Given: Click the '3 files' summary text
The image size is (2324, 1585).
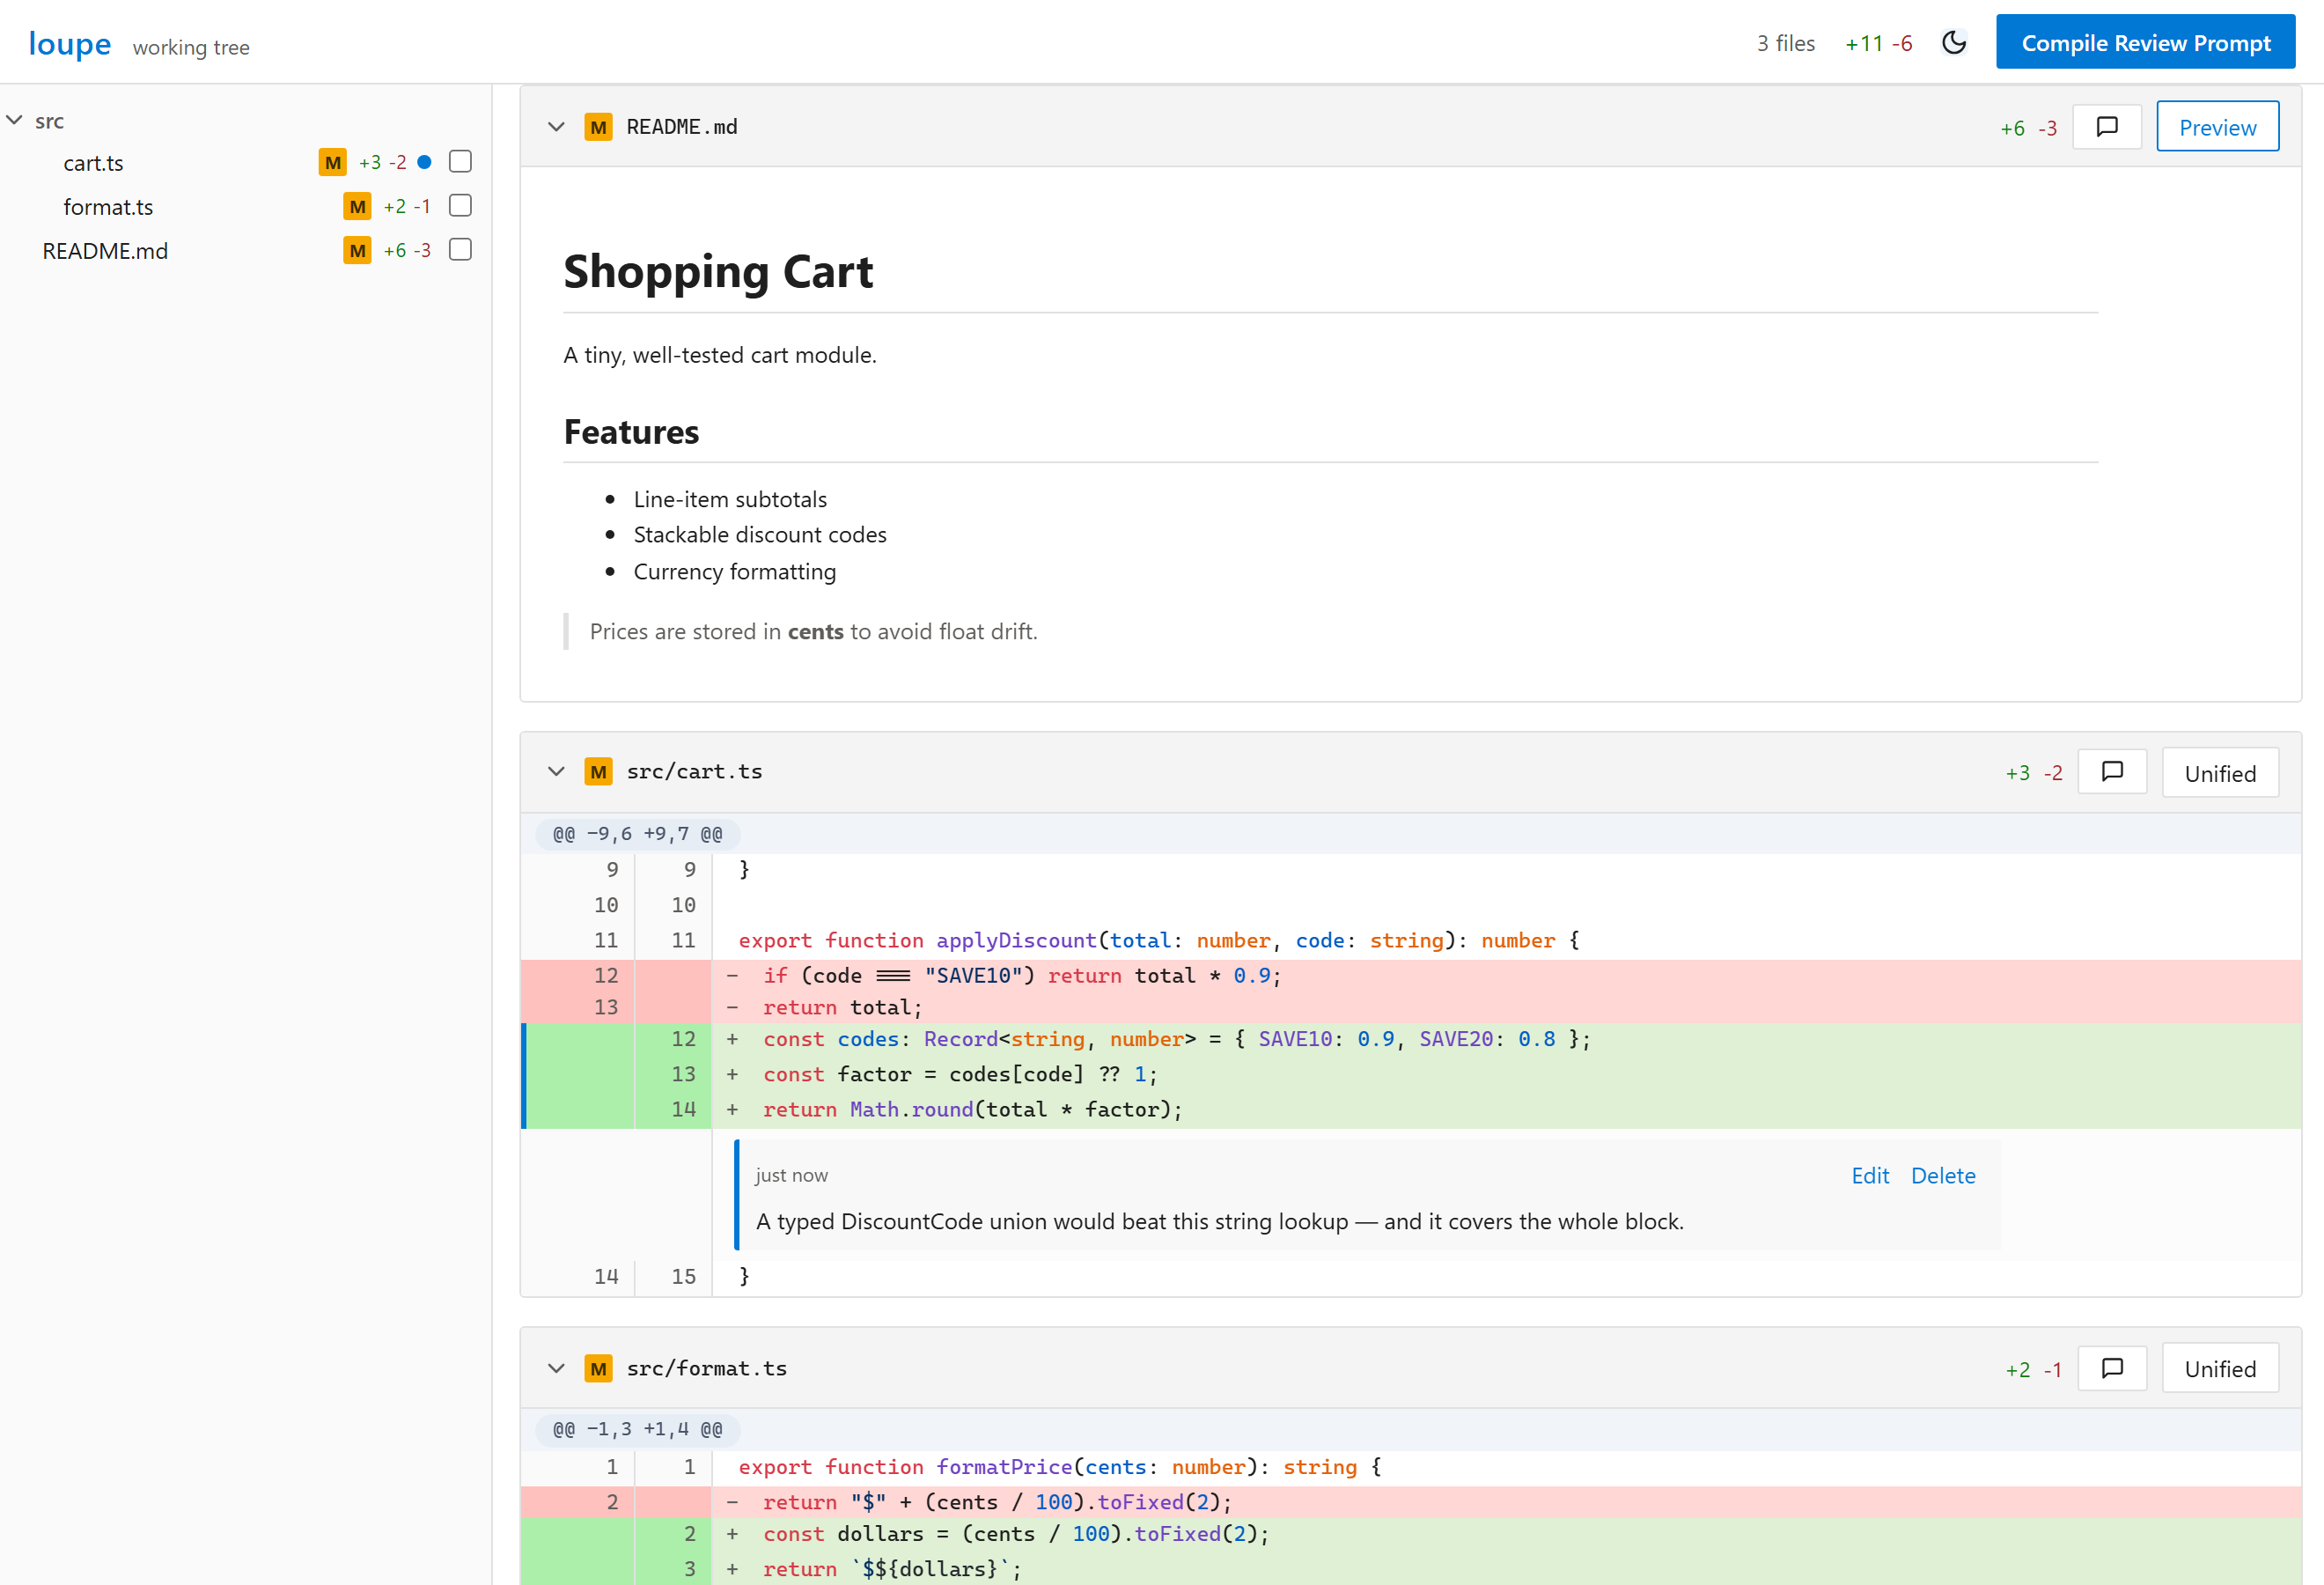Looking at the screenshot, I should tap(1785, 44).
